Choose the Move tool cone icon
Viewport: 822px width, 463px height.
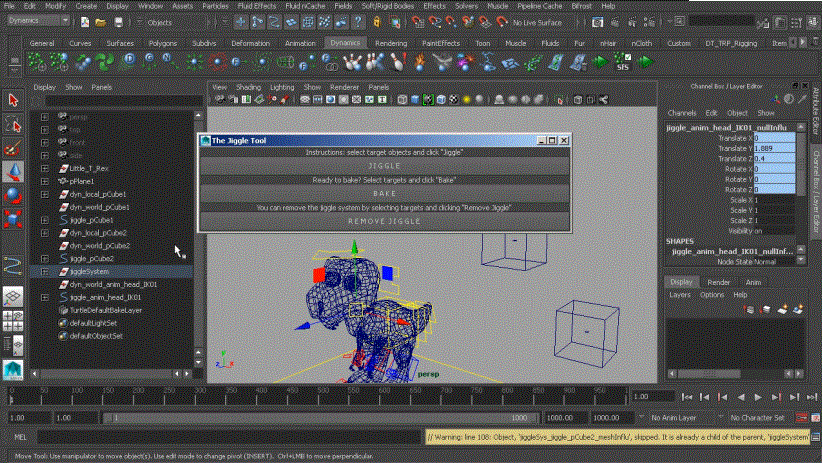[13, 172]
